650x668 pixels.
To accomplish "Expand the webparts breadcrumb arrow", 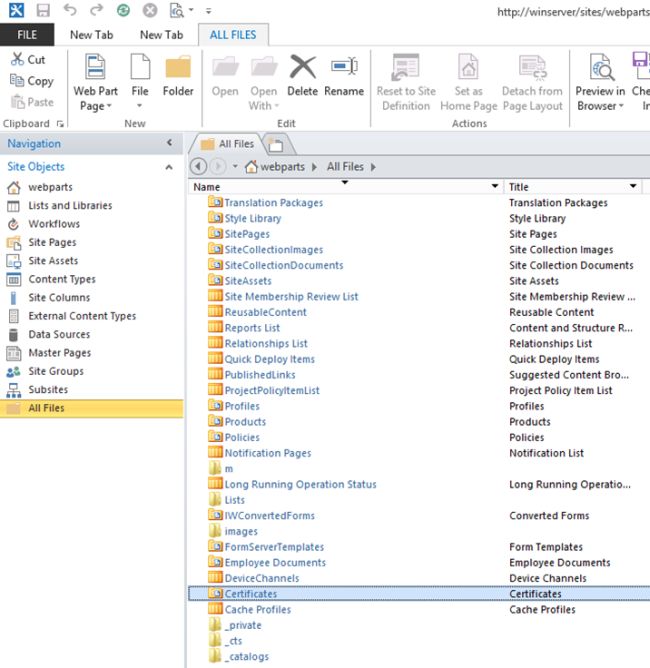I will pyautogui.click(x=314, y=167).
